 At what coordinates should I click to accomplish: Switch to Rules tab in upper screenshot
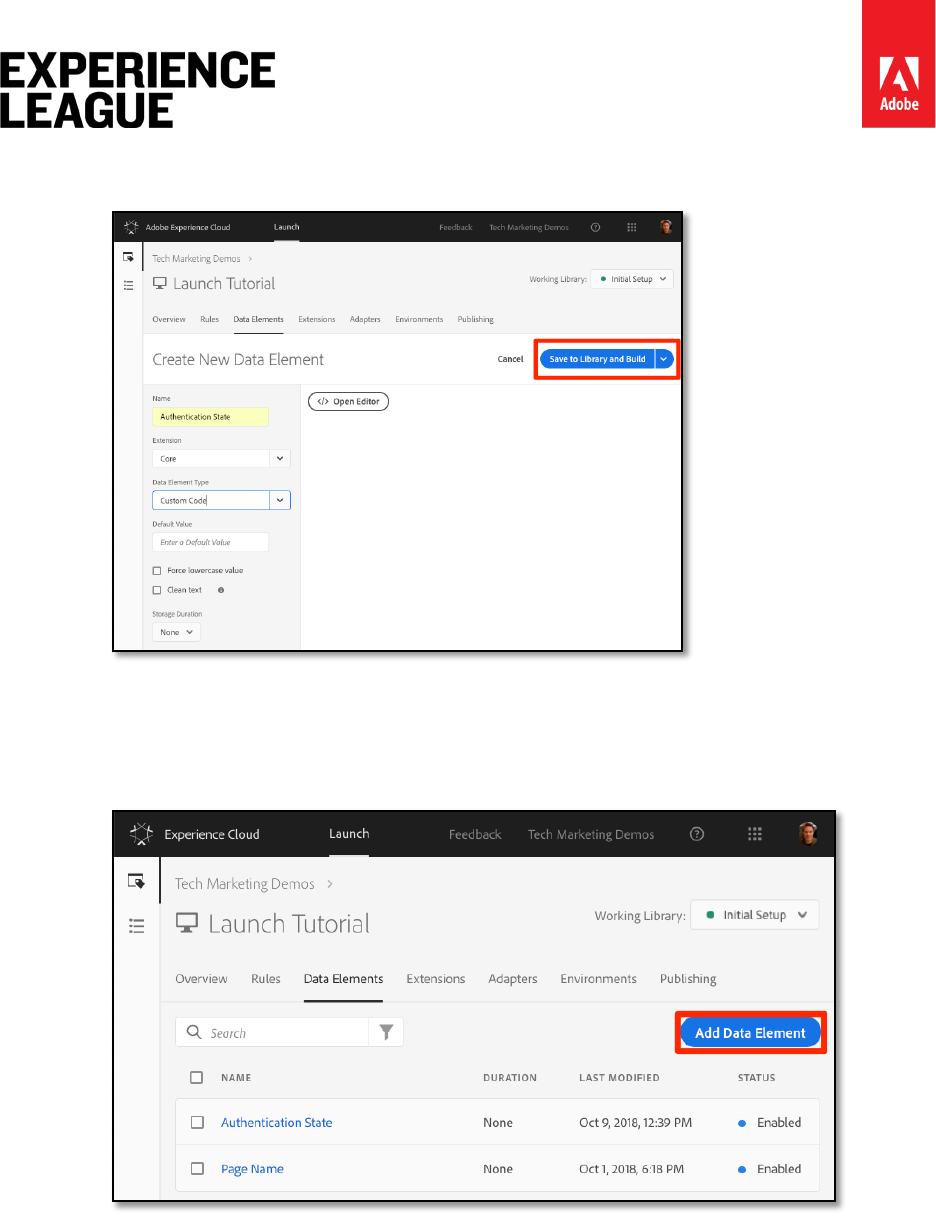pyautogui.click(x=210, y=319)
